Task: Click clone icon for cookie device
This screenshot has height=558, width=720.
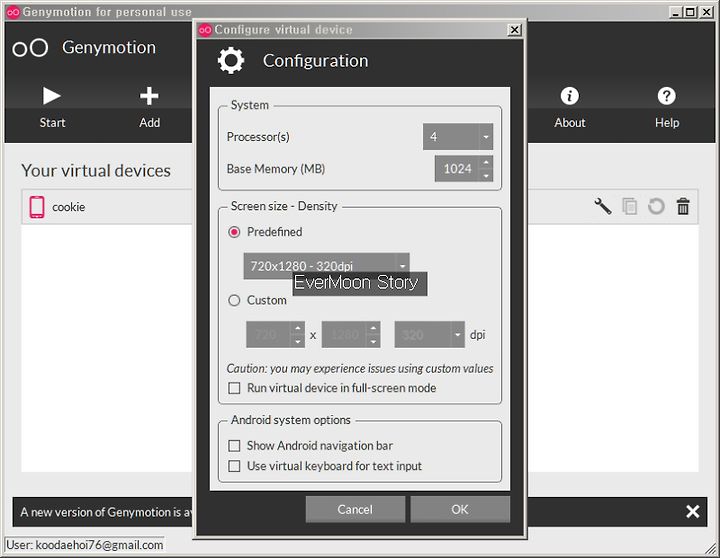Action: (630, 206)
